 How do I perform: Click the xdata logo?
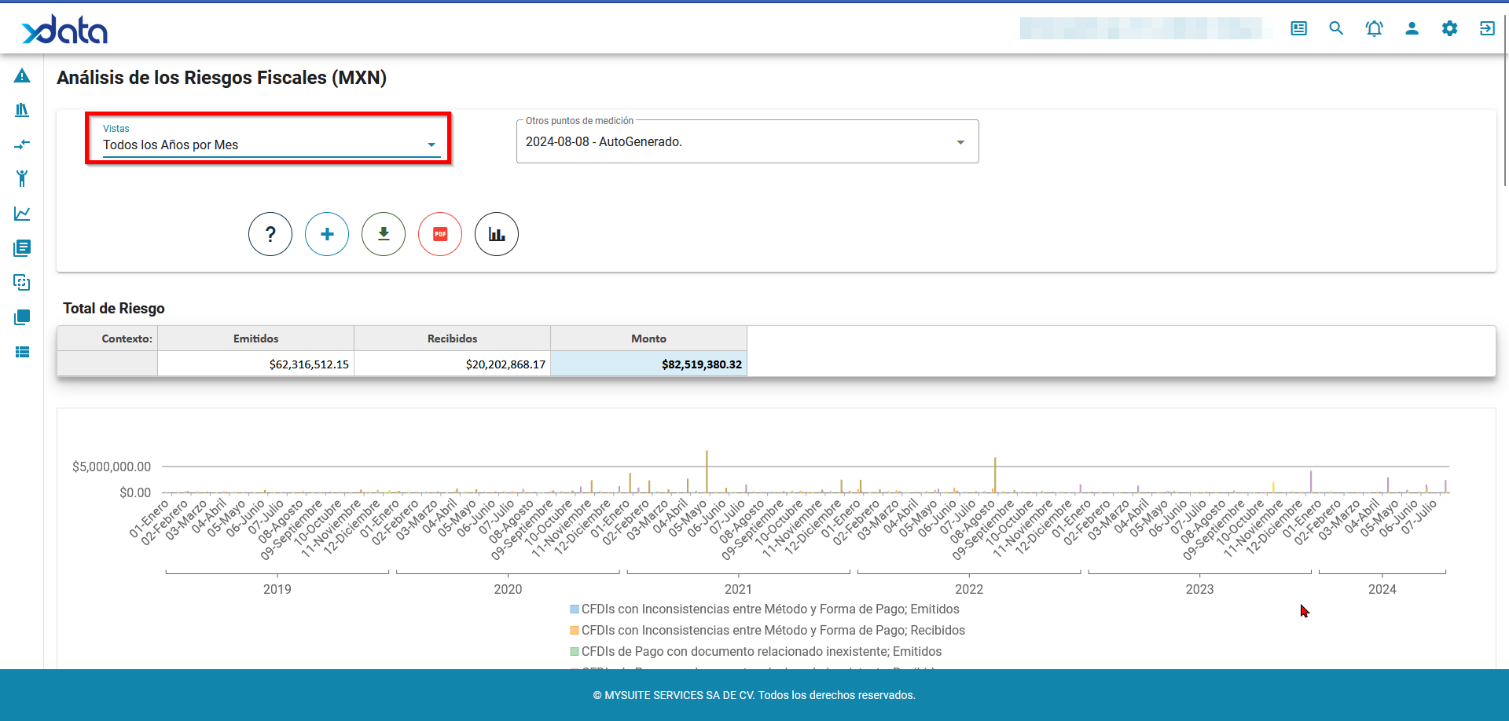coord(65,29)
